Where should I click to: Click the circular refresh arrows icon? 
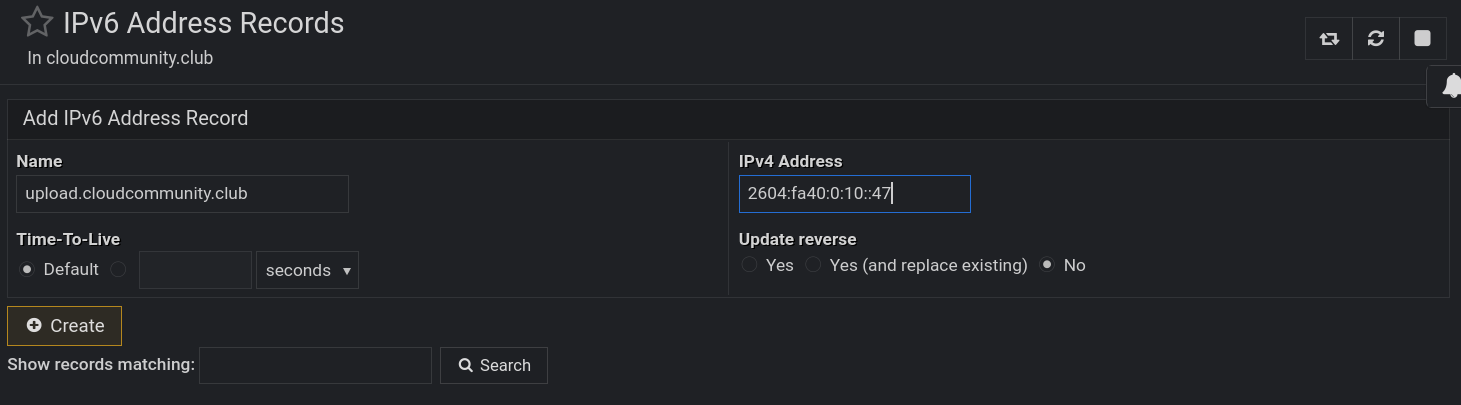1376,39
